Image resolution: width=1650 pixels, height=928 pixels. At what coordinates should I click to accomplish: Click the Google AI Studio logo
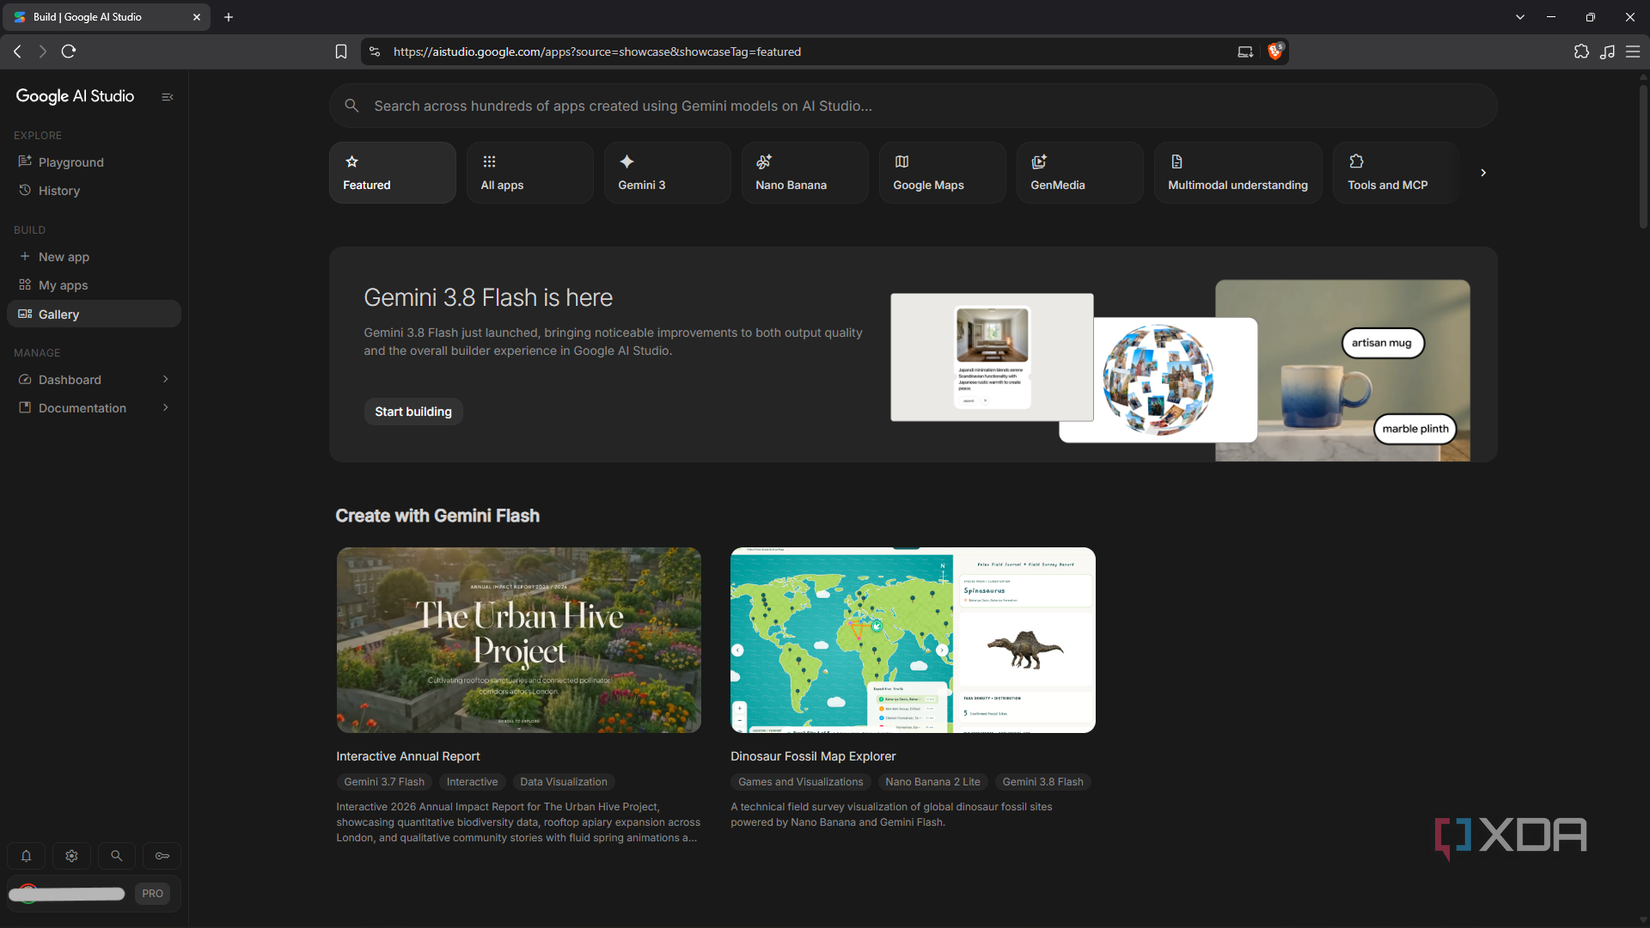(x=75, y=97)
